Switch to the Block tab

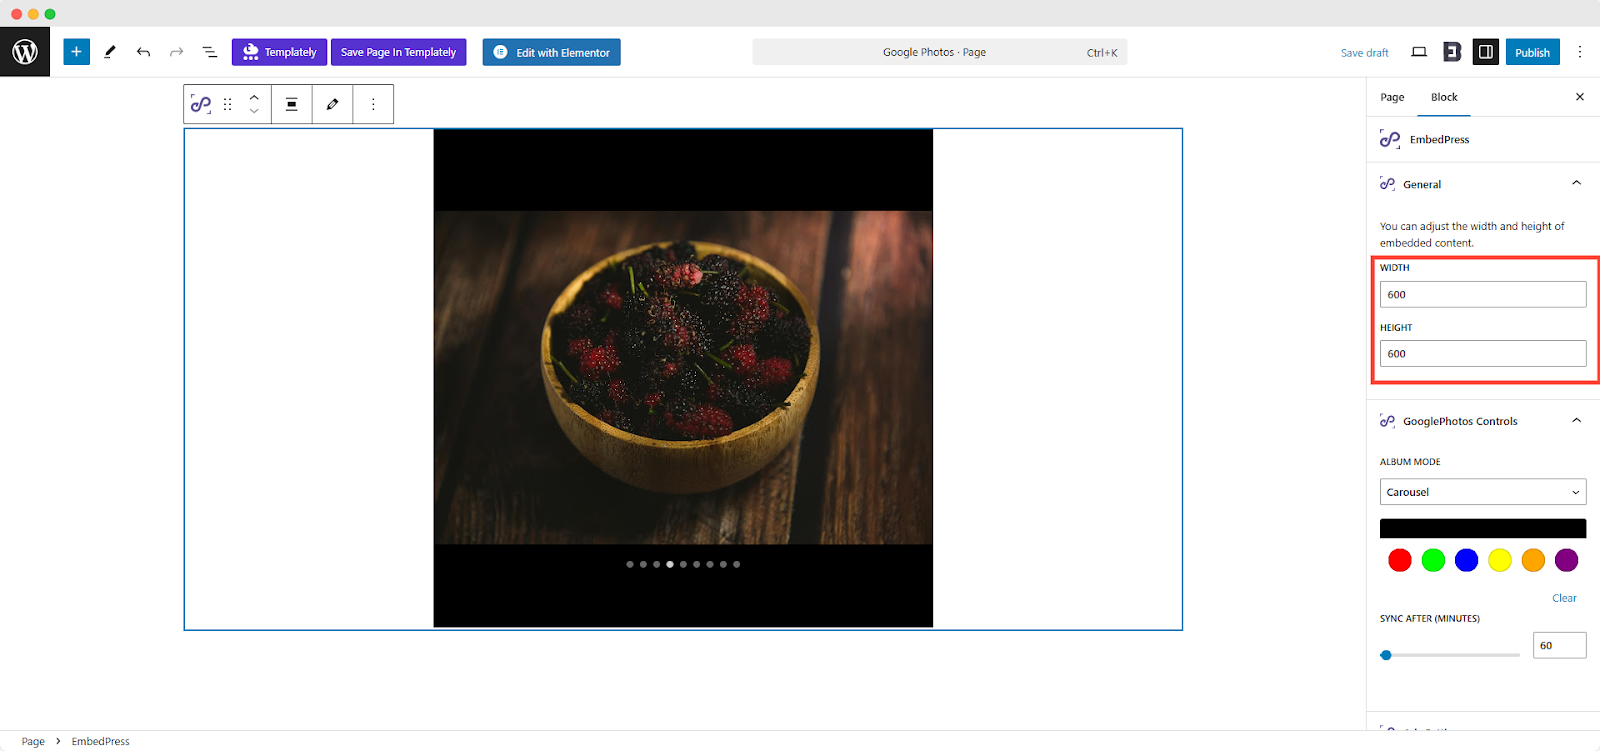click(1444, 97)
